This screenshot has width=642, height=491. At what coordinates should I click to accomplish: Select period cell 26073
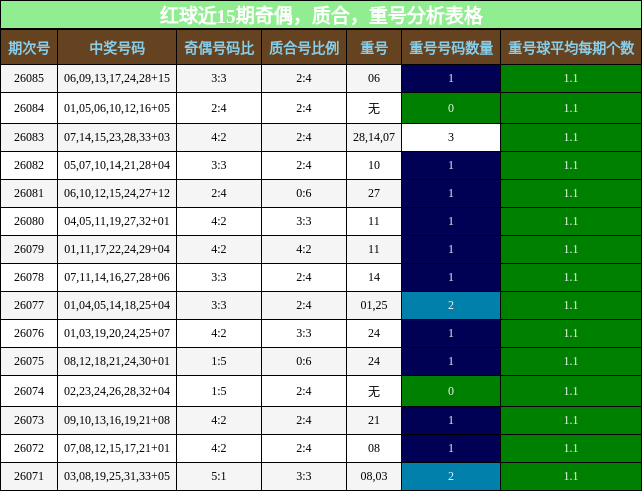point(29,420)
